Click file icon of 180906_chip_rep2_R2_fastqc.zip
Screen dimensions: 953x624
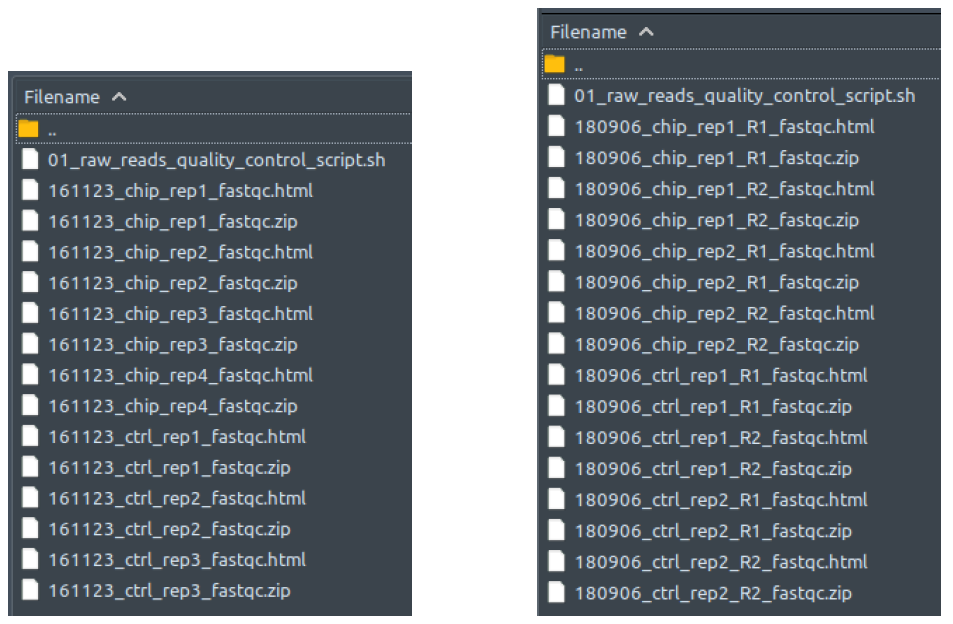556,343
